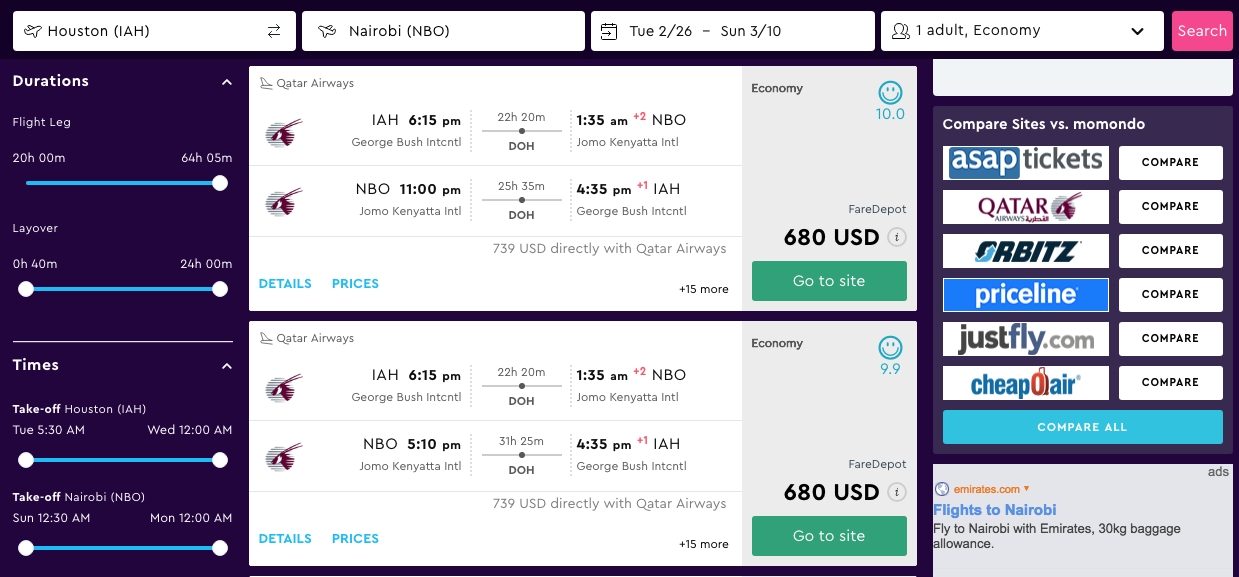The width and height of the screenshot is (1239, 577).
Task: Open DETAILS tab of first flight result
Action: coord(285,283)
